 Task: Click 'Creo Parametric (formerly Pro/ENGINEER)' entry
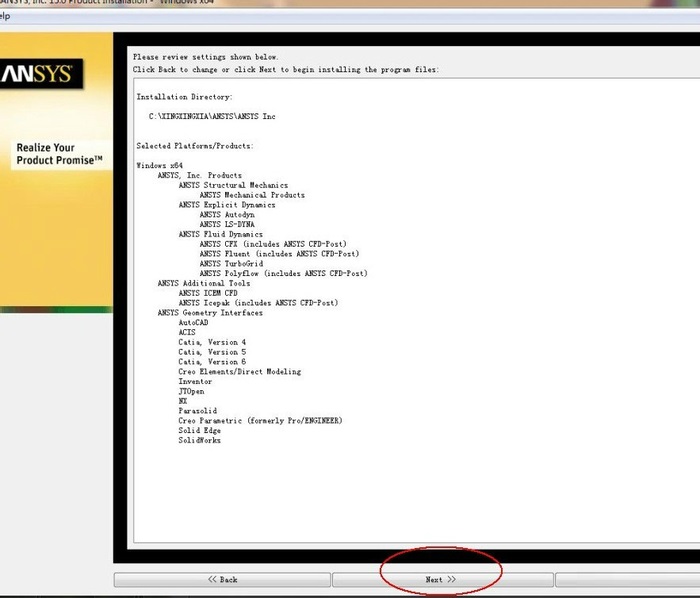(x=260, y=420)
